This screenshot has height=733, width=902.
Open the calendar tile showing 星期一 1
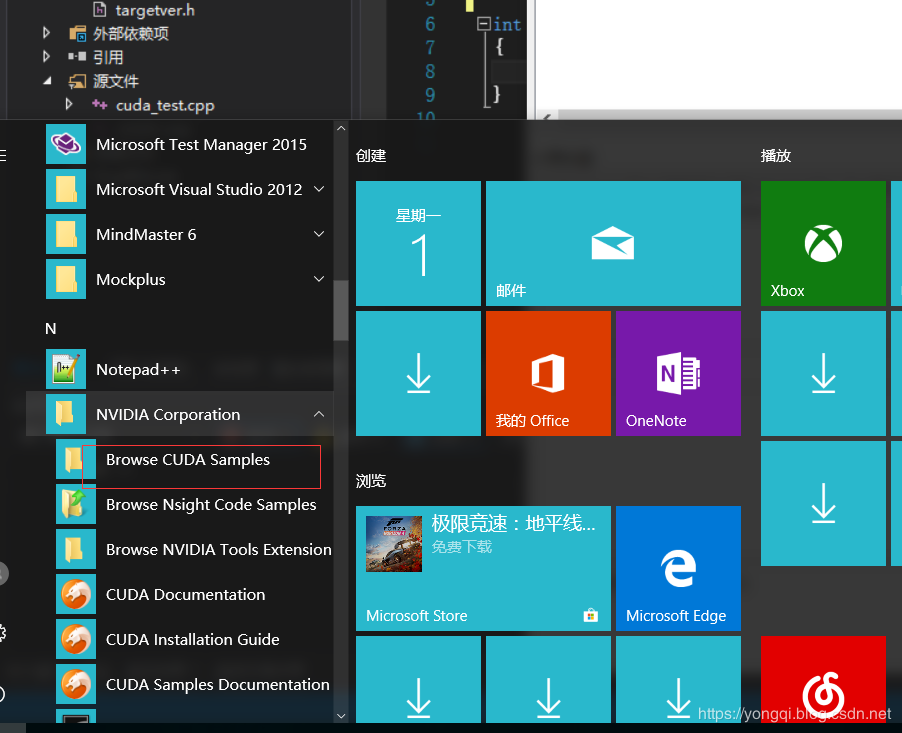pos(418,243)
